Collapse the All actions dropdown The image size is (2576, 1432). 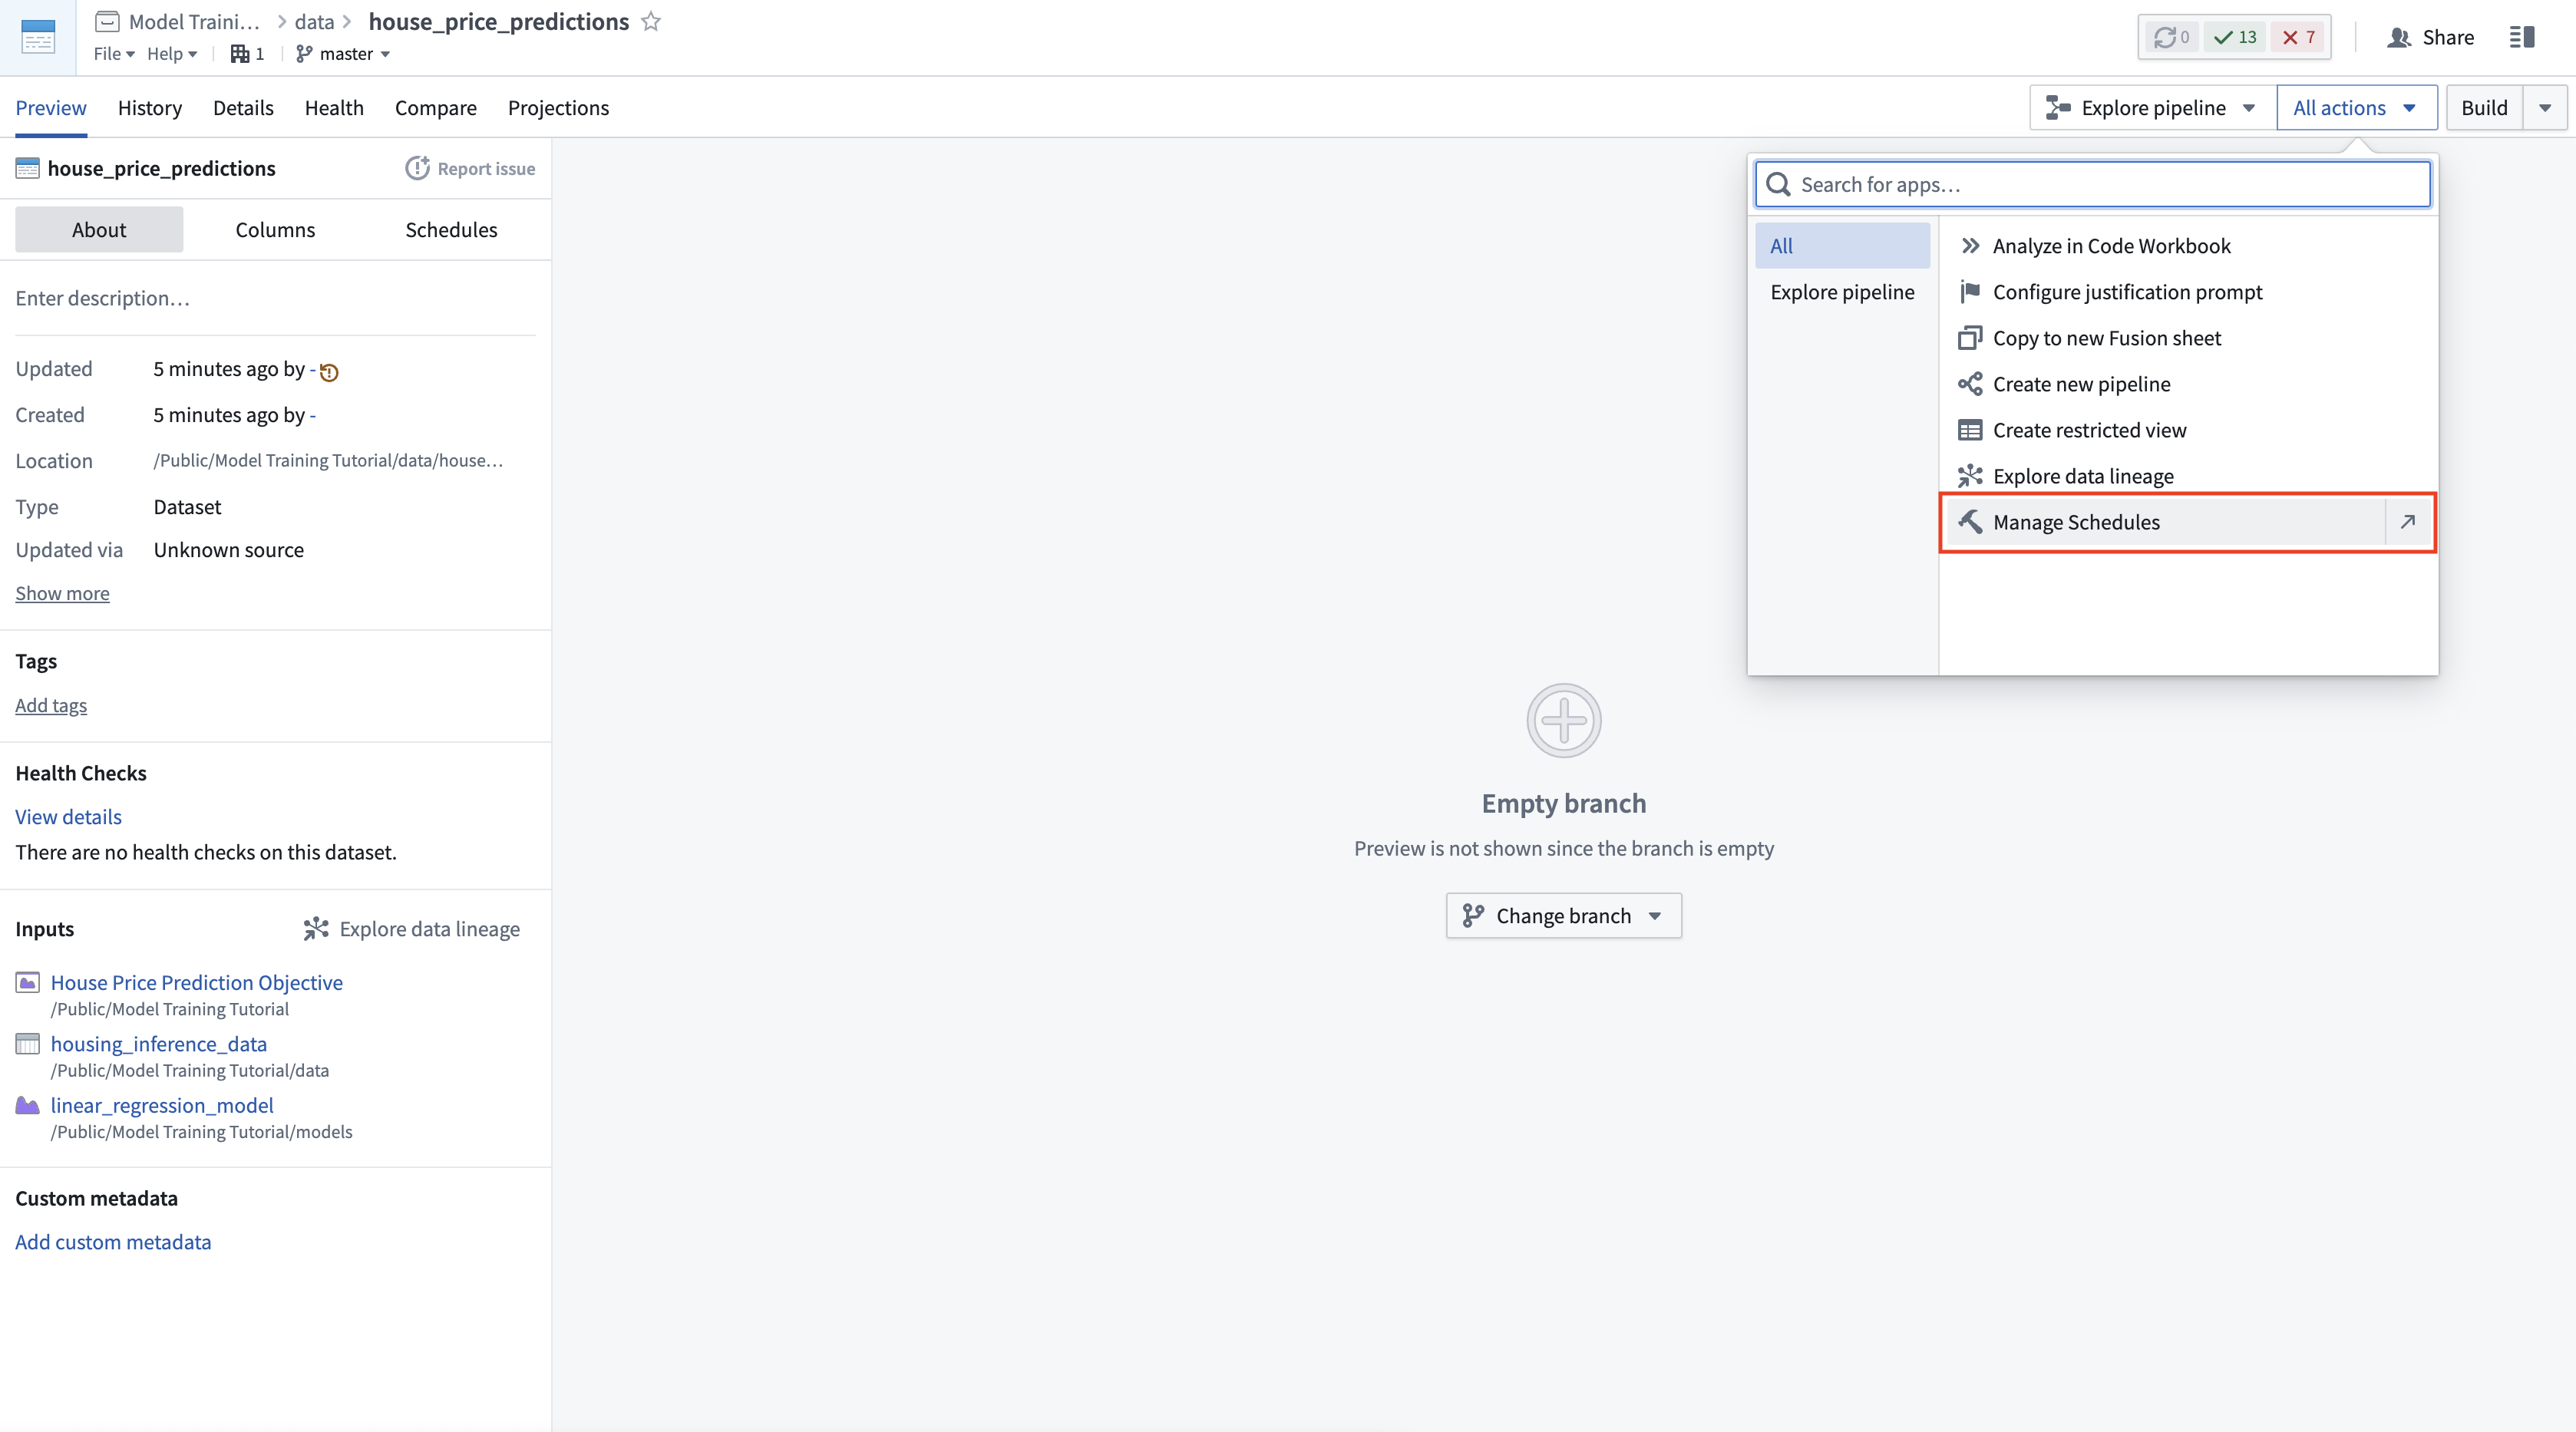click(2356, 108)
